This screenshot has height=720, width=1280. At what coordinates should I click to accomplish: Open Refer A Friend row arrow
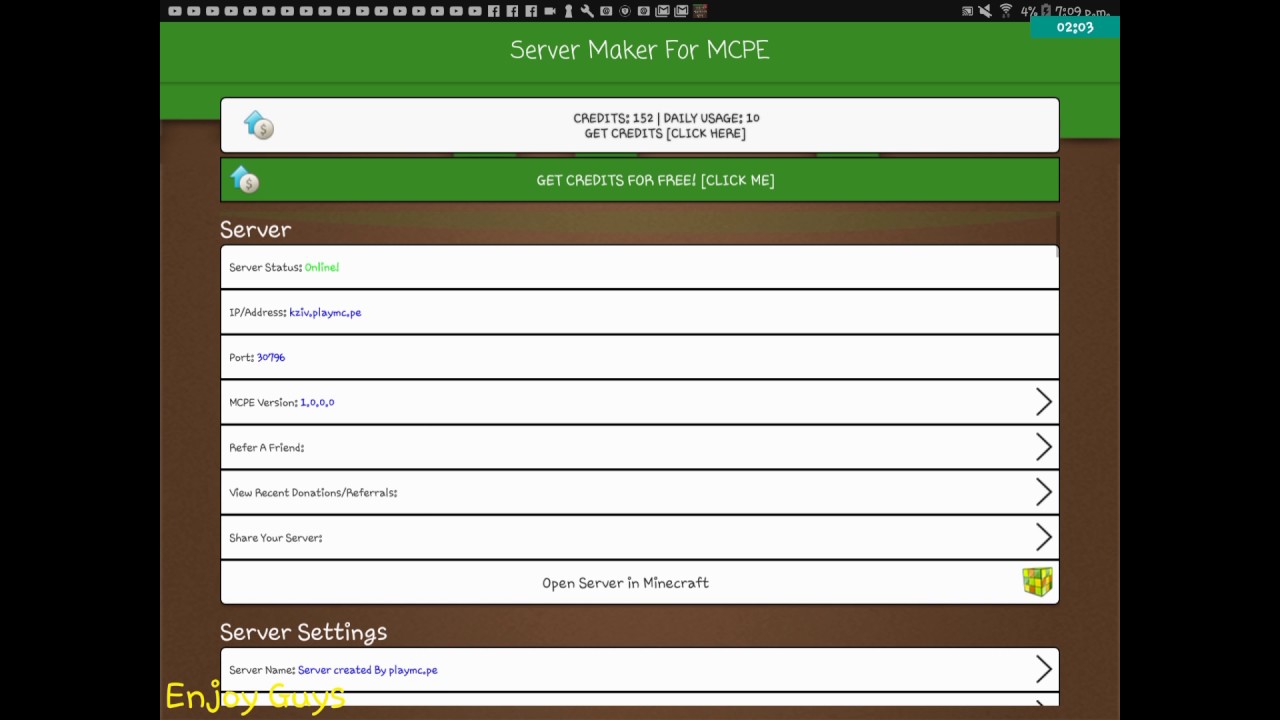click(x=1043, y=447)
